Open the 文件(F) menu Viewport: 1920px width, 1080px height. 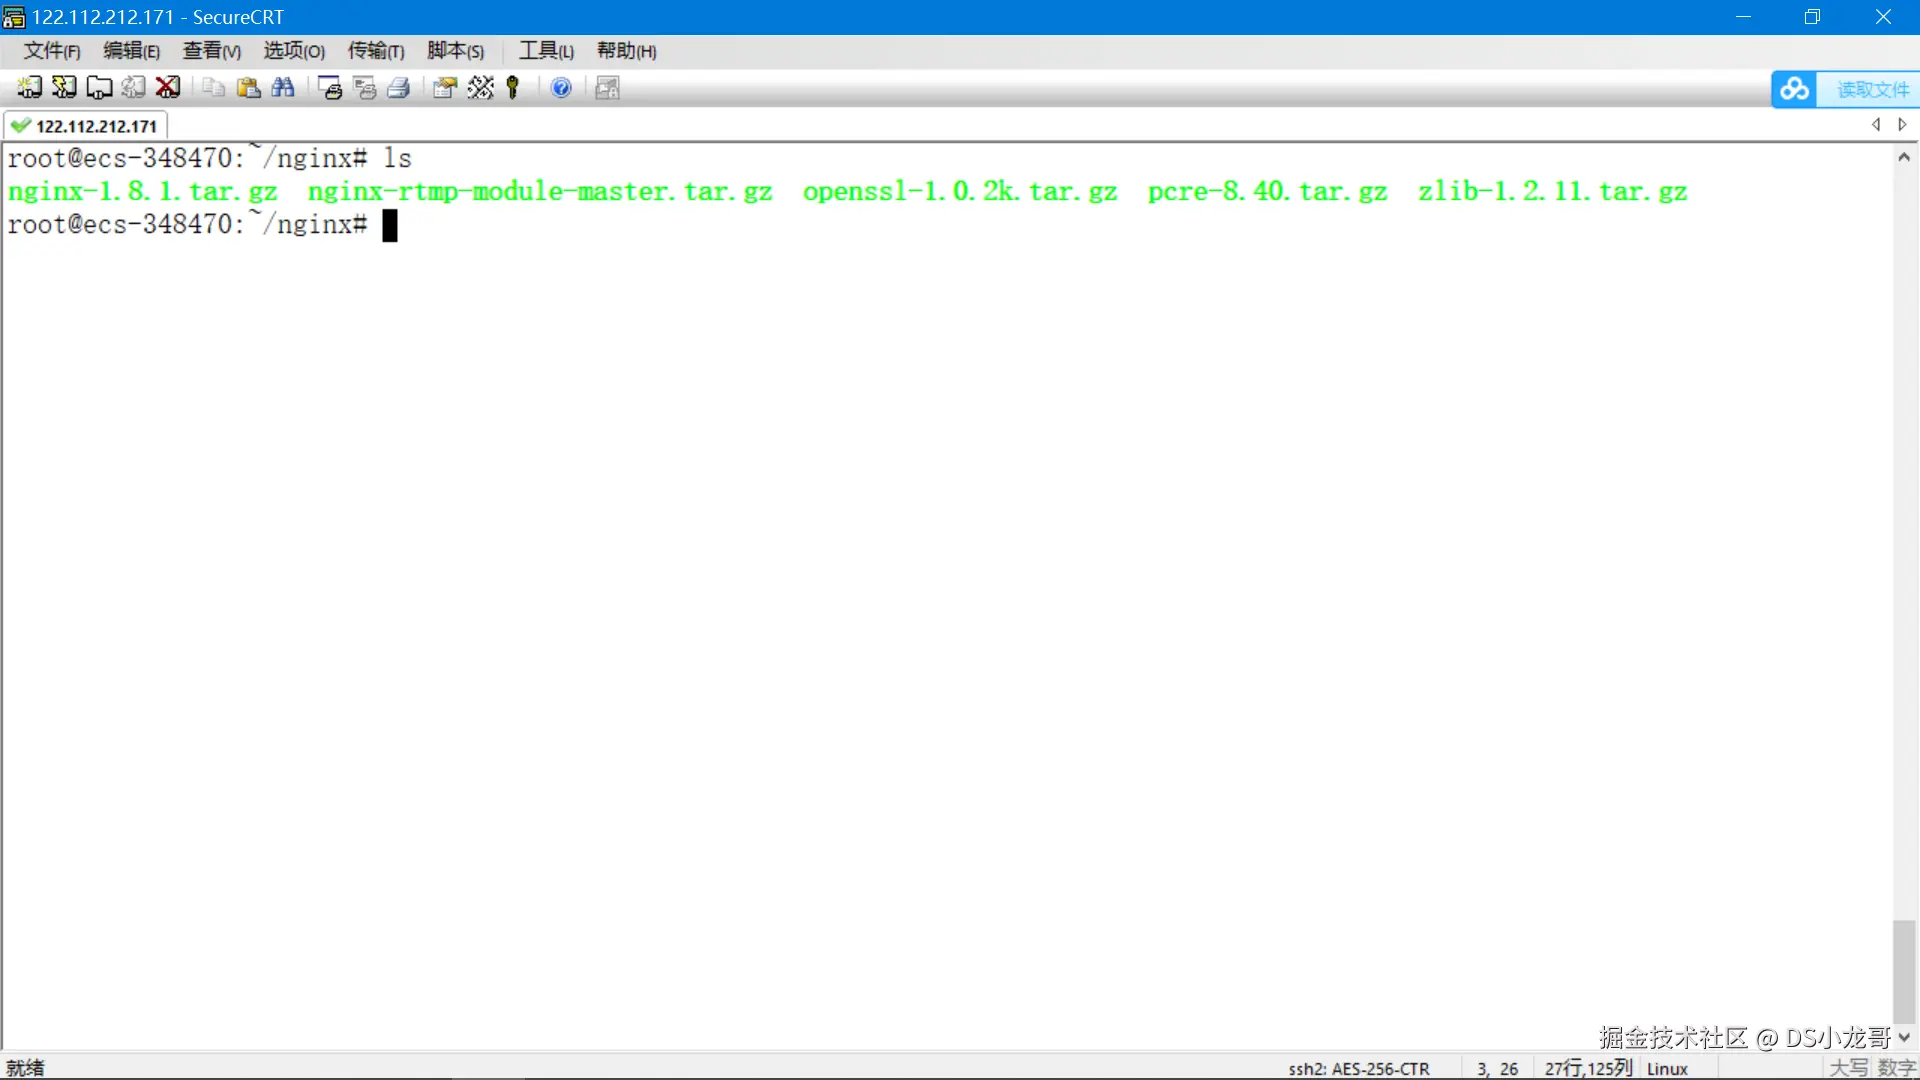click(x=51, y=51)
